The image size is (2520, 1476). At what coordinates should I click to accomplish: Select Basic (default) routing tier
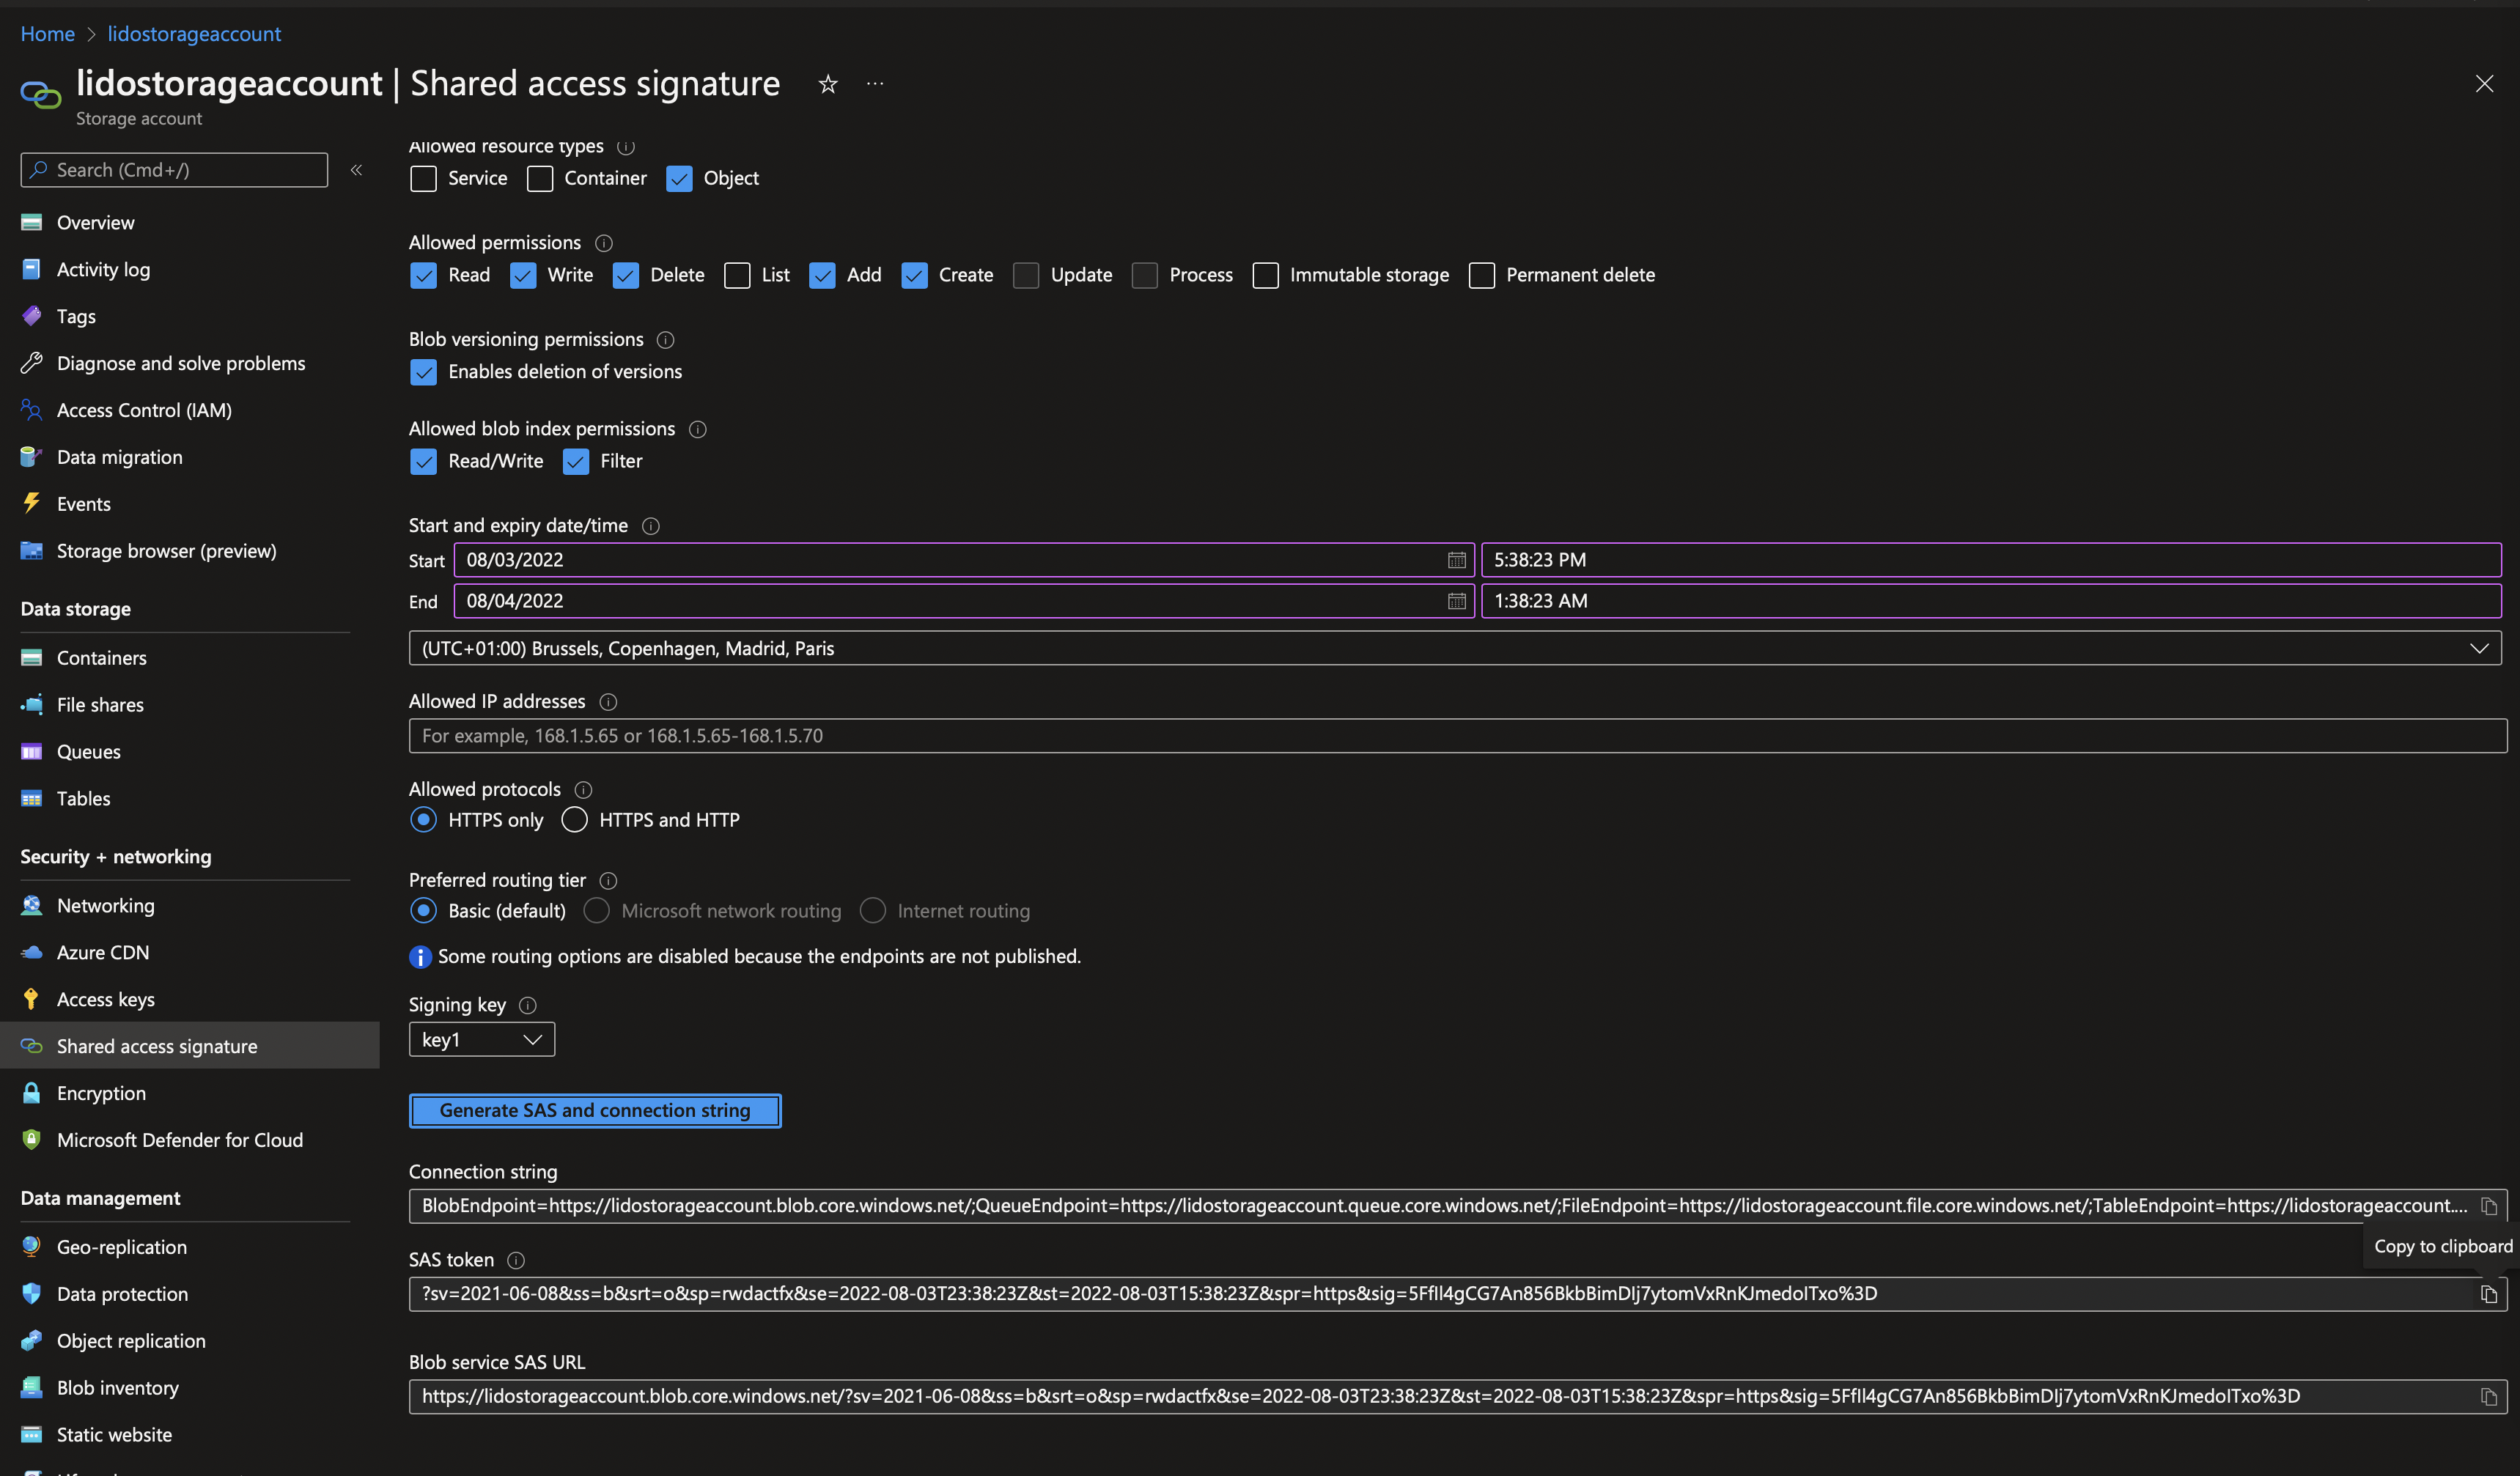click(423, 911)
